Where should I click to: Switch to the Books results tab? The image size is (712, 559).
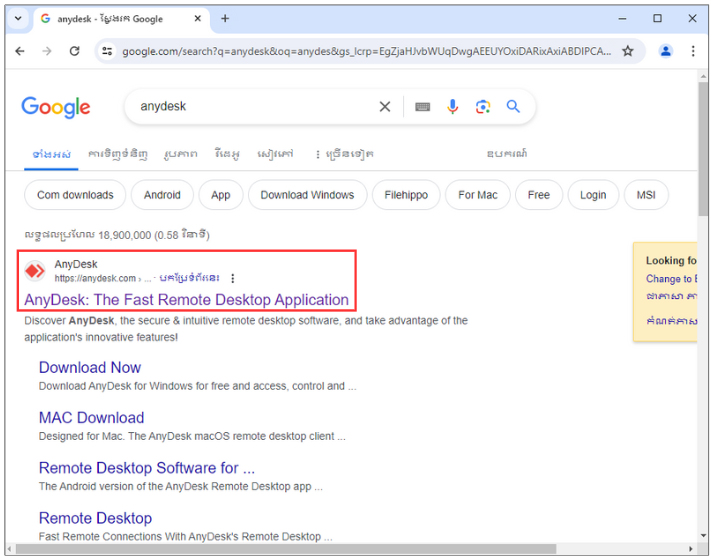275,154
